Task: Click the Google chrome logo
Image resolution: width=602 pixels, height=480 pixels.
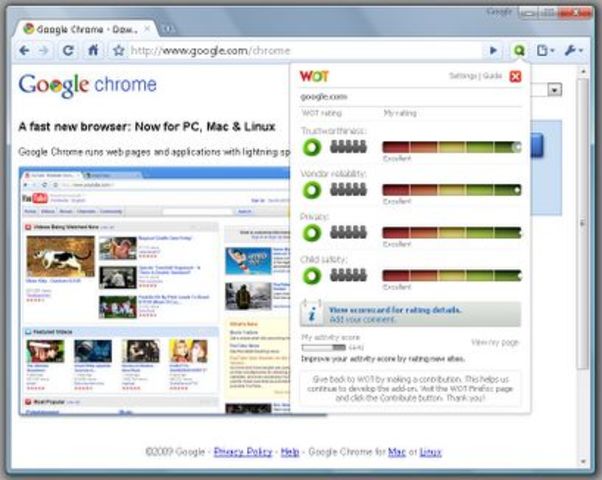Action: (88, 85)
